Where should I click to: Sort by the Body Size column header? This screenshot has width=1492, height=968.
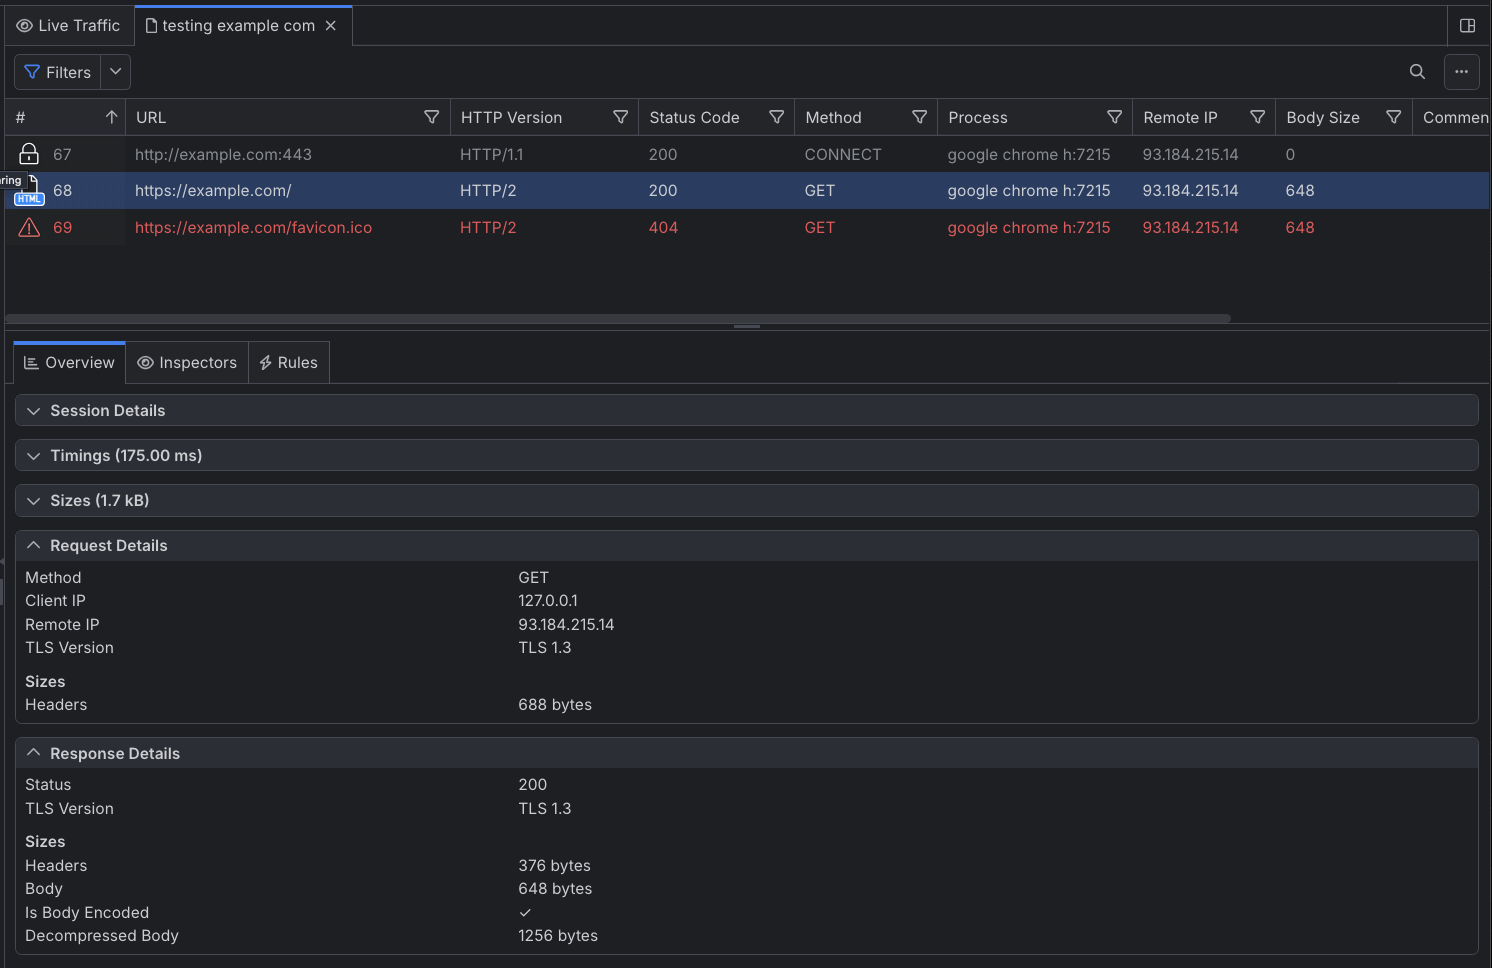pos(1322,117)
